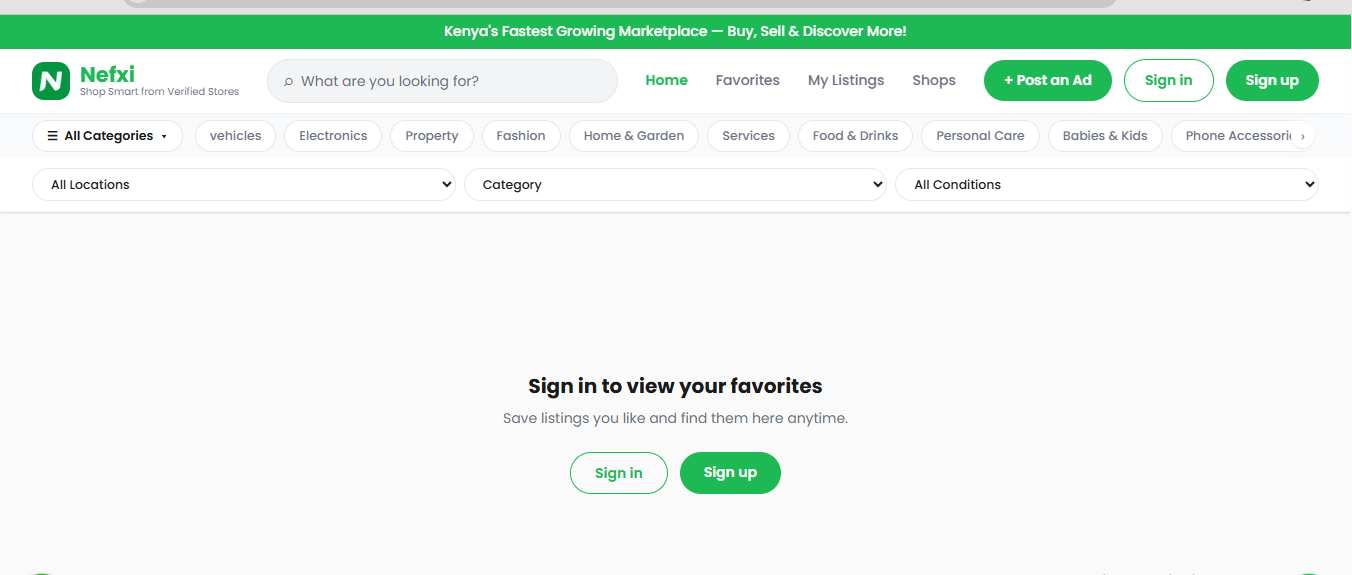
Task: Expand the All Conditions dropdown
Action: click(1107, 185)
